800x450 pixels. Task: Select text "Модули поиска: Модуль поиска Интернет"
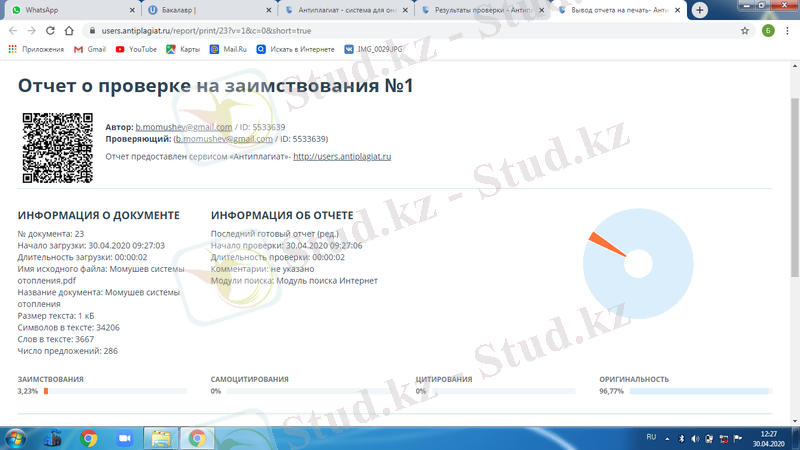tap(294, 281)
